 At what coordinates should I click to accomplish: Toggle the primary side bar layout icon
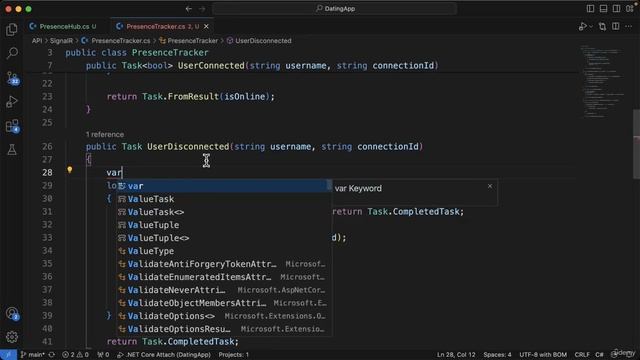(590, 9)
